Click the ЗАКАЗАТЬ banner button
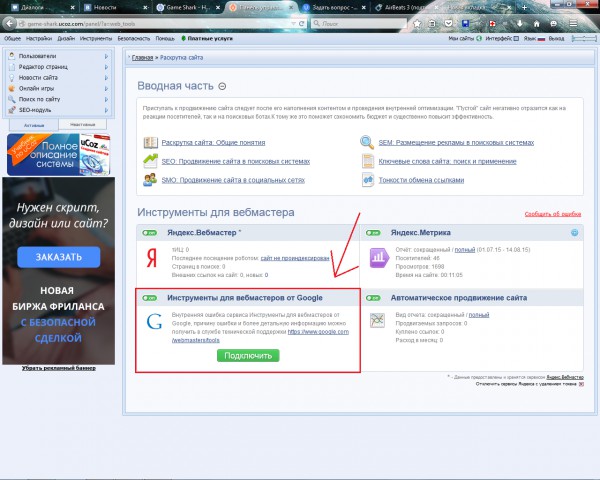 (x=59, y=257)
